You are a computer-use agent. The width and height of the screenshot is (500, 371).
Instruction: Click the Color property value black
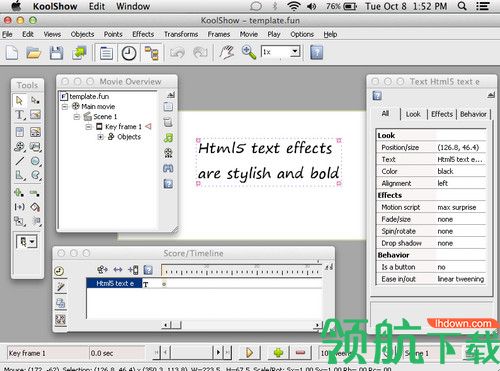[445, 171]
